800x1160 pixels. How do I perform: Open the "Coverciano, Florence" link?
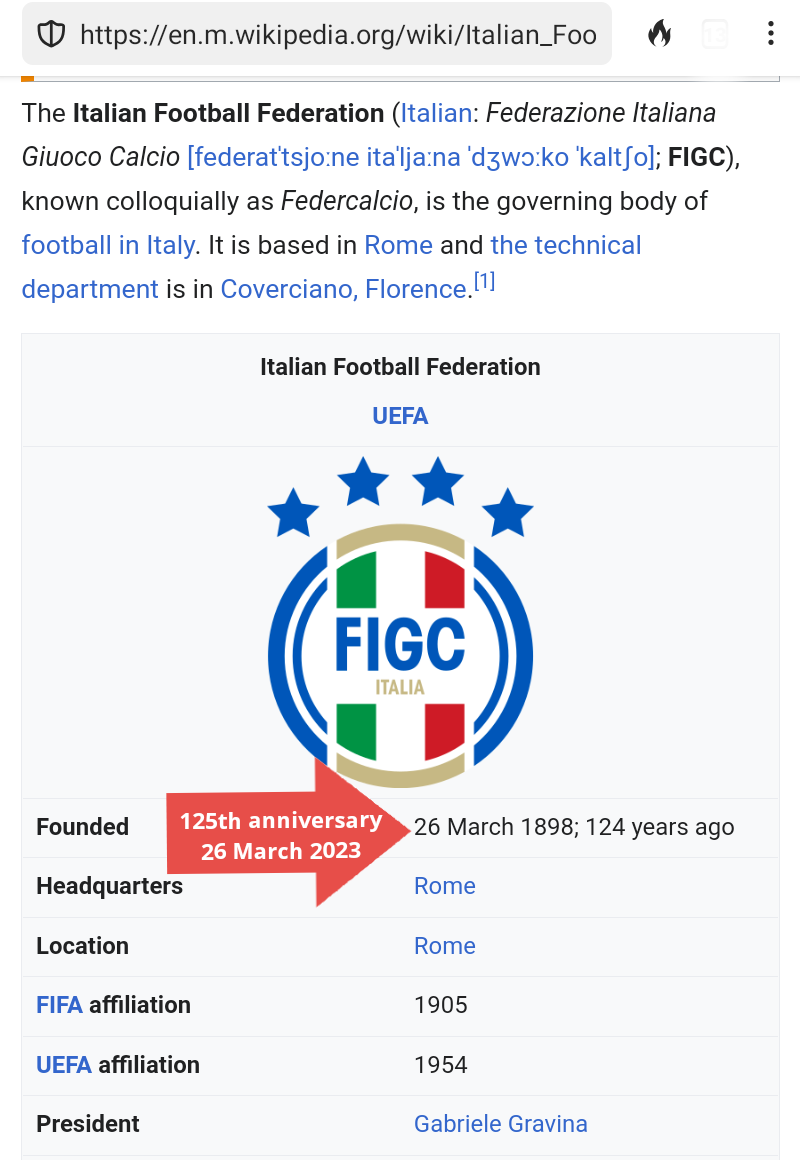point(344,289)
